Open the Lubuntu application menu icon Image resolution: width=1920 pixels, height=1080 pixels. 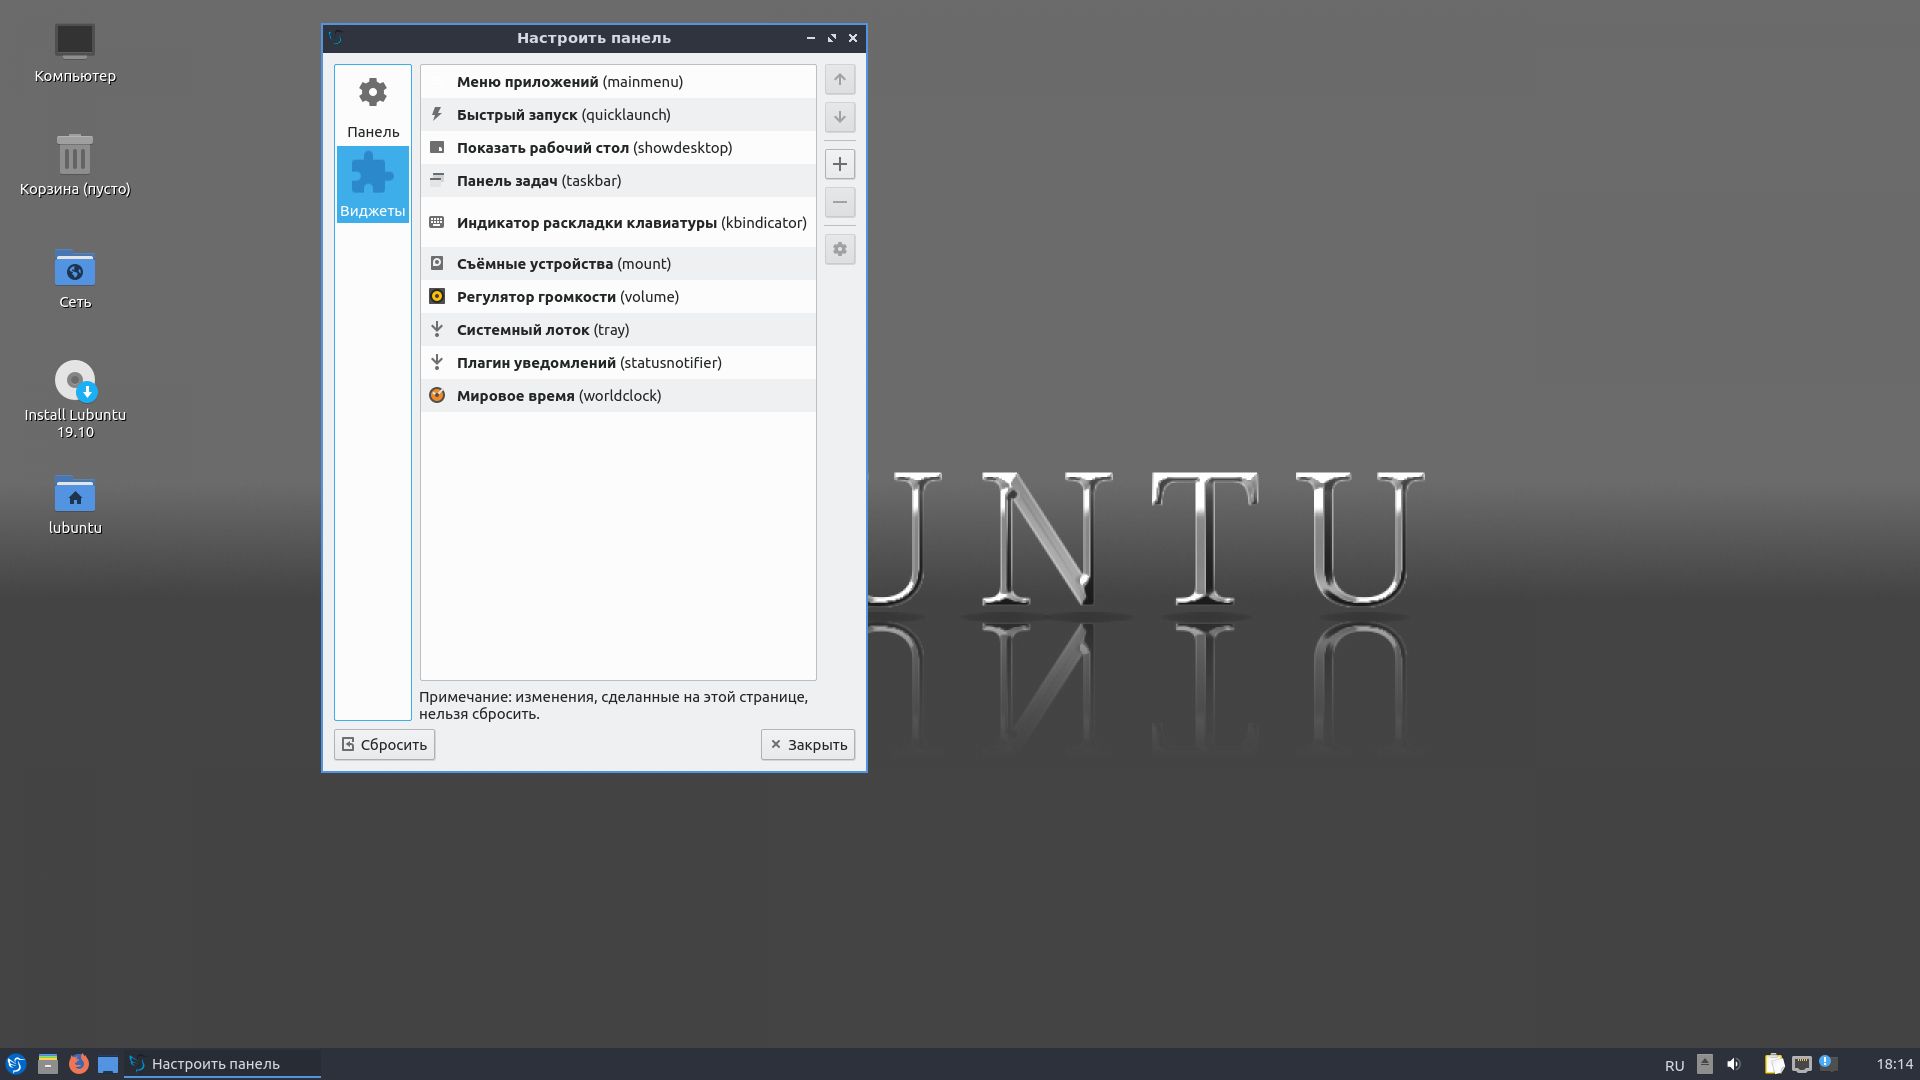[16, 1064]
